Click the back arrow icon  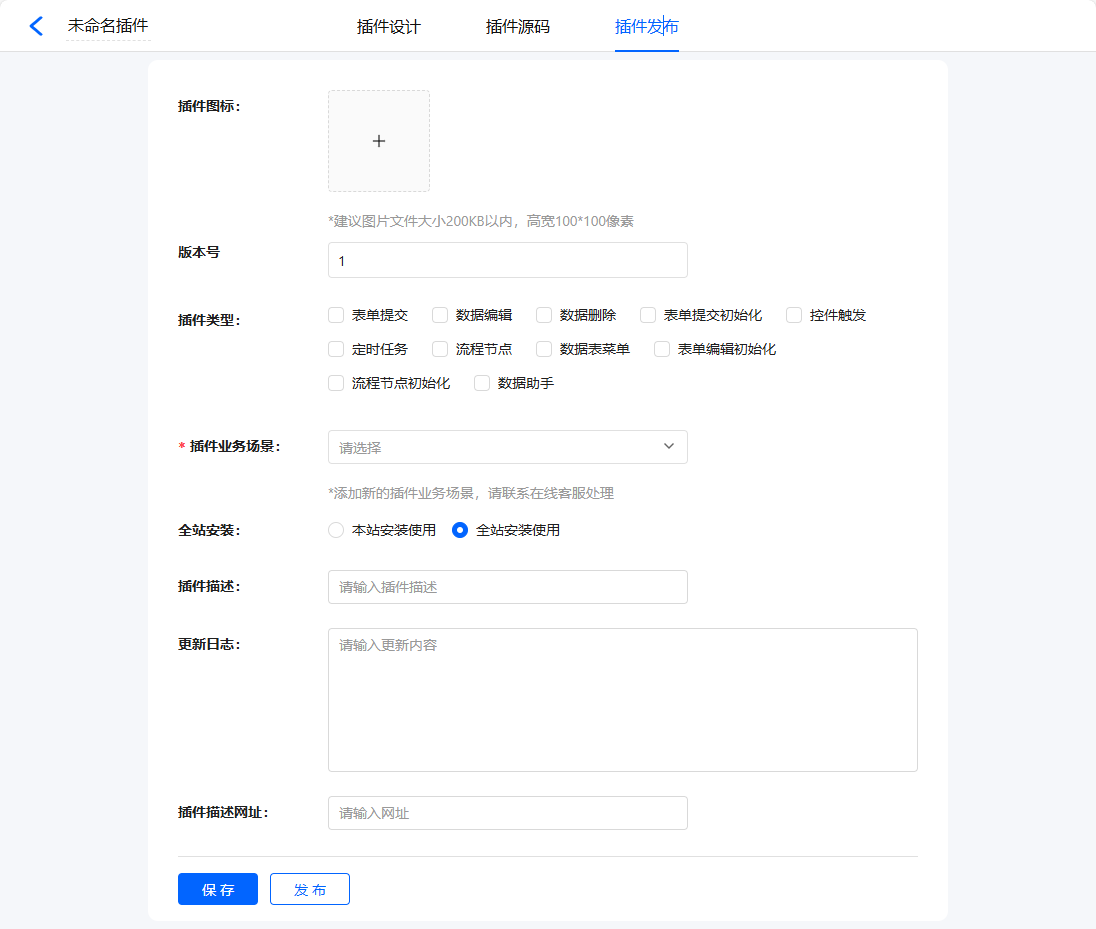(37, 26)
